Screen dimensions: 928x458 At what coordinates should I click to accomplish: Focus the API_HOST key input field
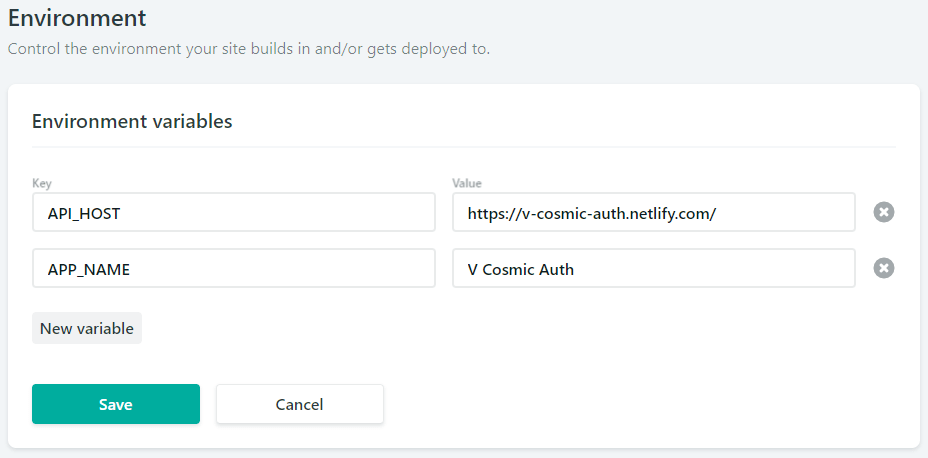234,212
